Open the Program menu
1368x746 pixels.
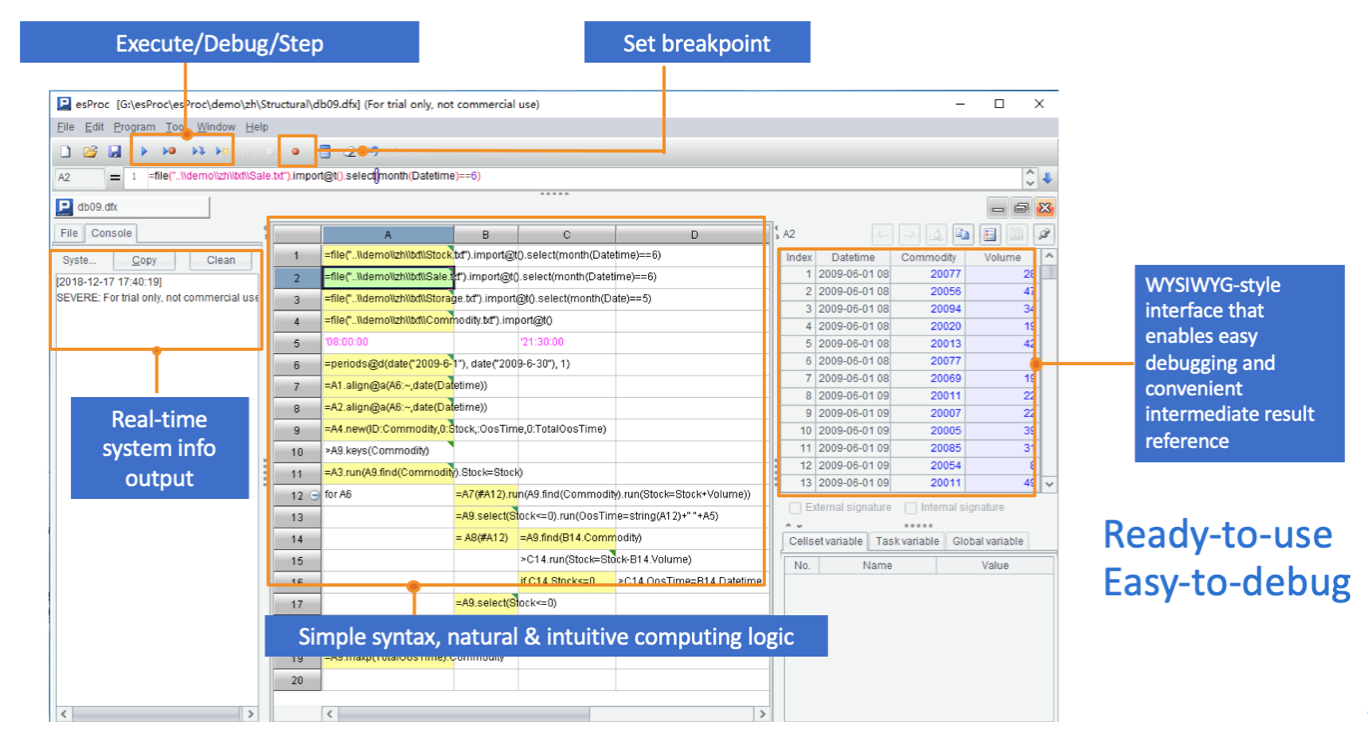pyautogui.click(x=134, y=127)
